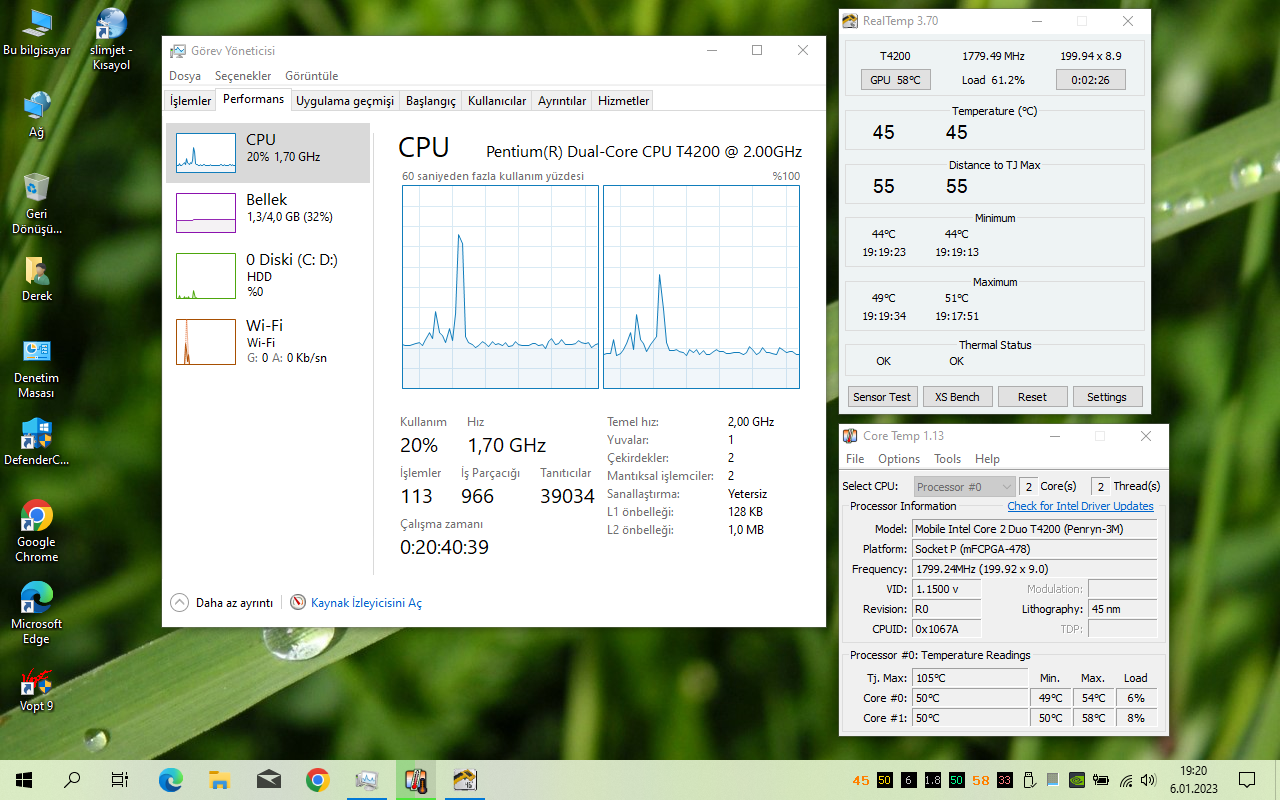Open the taskbar clock showing 19:20
Image resolution: width=1280 pixels, height=800 pixels.
(x=1193, y=779)
